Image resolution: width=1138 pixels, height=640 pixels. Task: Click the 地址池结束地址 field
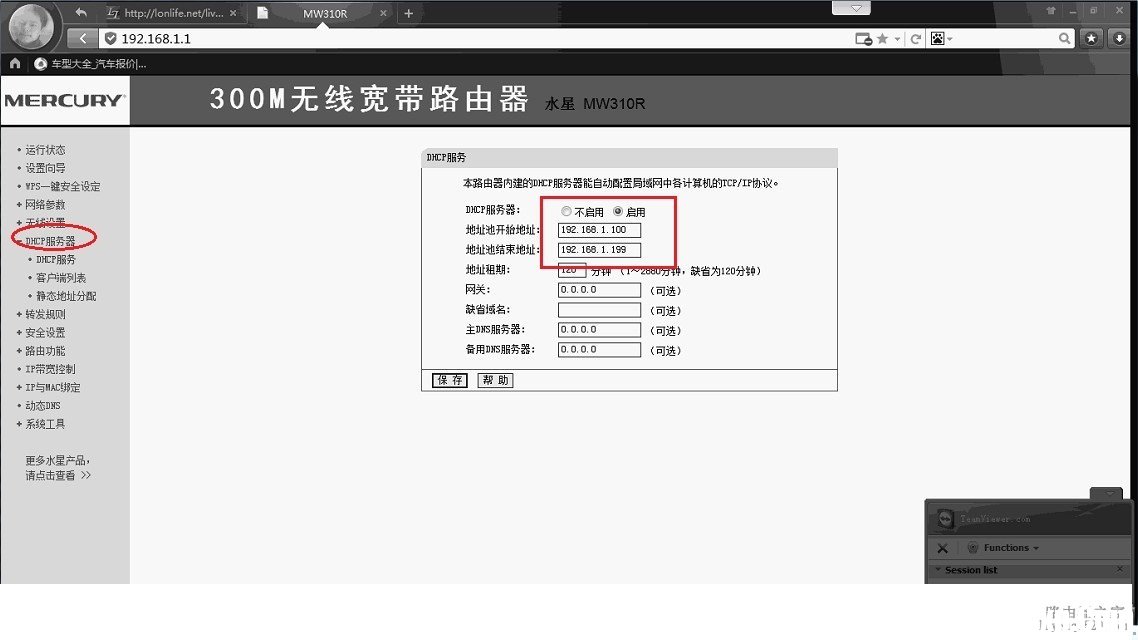pos(599,250)
